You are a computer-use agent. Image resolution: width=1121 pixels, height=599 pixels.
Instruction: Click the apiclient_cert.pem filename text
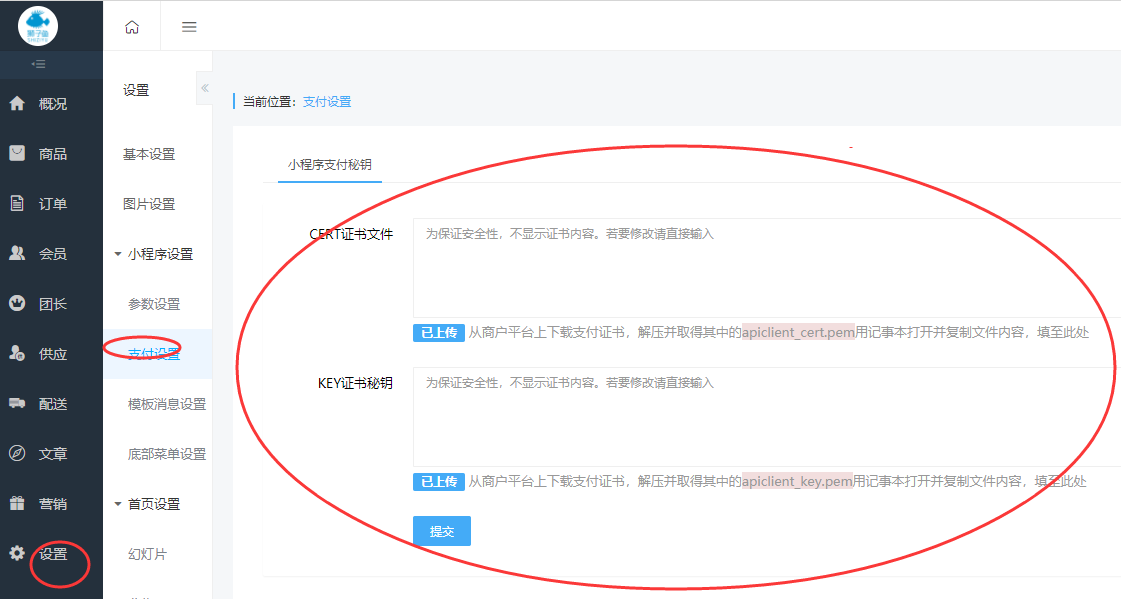pyautogui.click(x=799, y=332)
